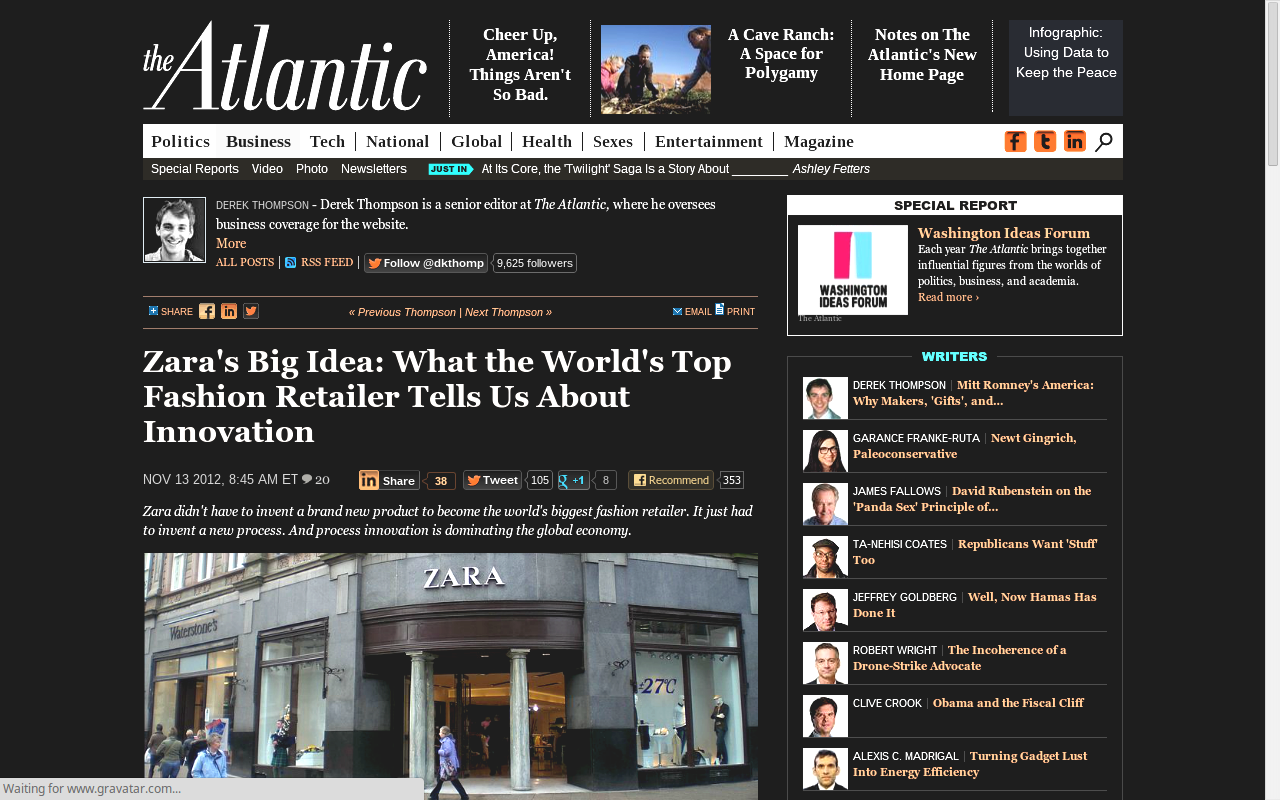Click the Zara's Big Idea article headline
Image resolution: width=1280 pixels, height=800 pixels.
point(437,396)
